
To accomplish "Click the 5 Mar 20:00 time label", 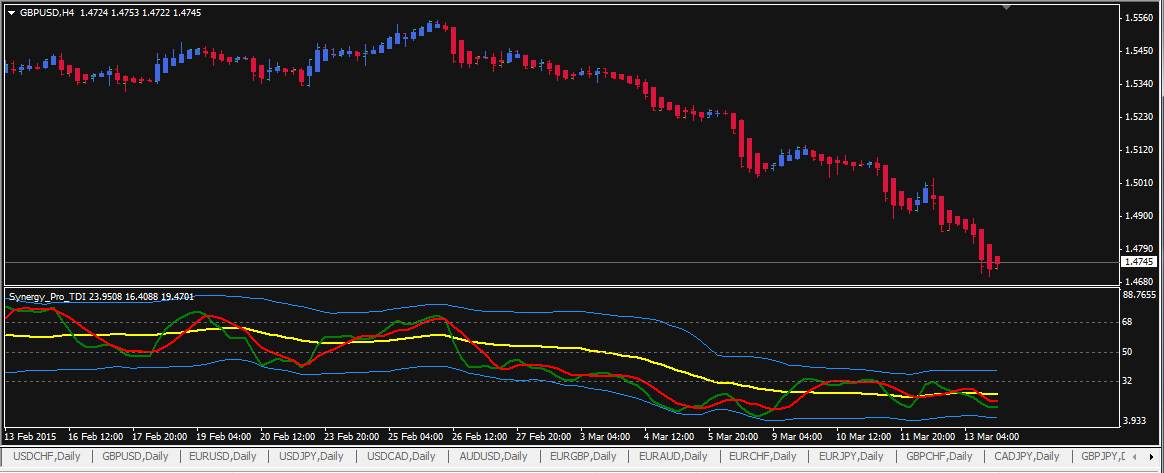I will point(733,437).
